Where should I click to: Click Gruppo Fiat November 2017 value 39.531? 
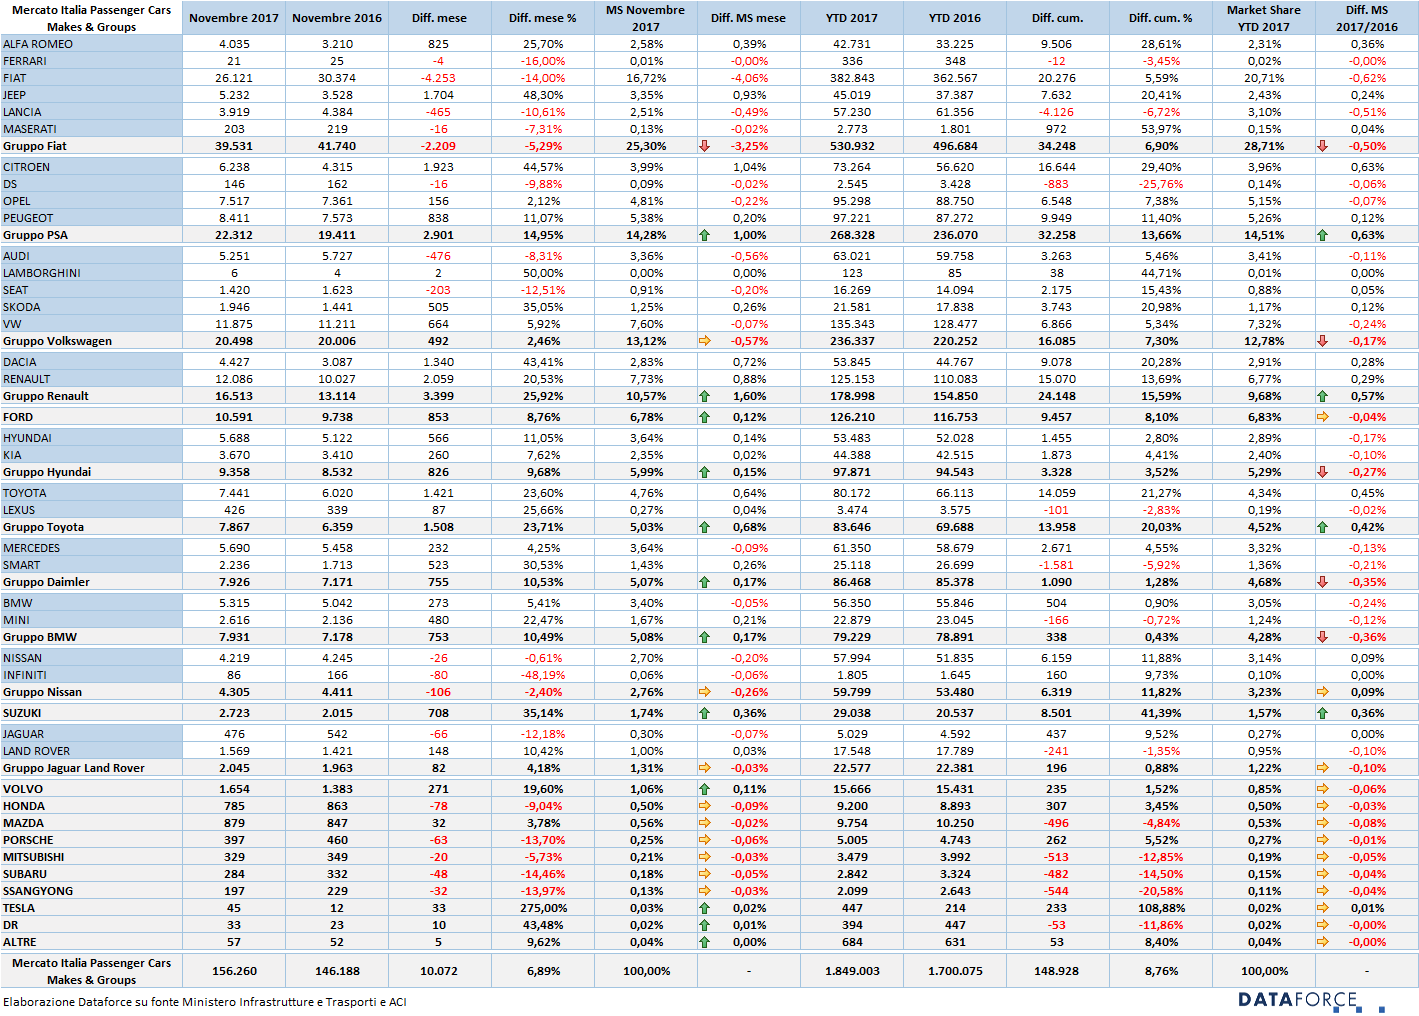(x=234, y=146)
